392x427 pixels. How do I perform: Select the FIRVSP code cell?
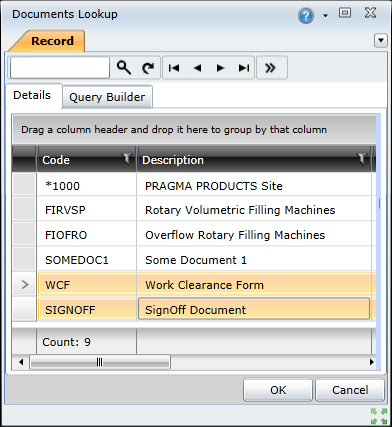86,210
